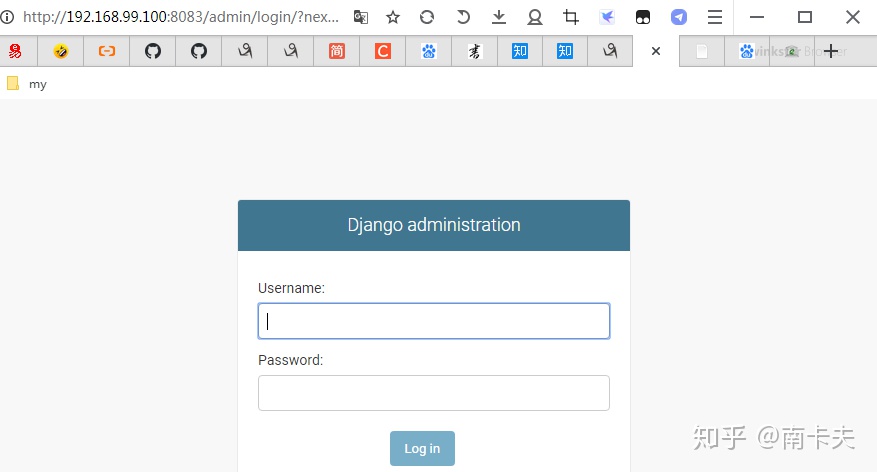
Task: Close the active tab with the X
Action: pos(656,51)
